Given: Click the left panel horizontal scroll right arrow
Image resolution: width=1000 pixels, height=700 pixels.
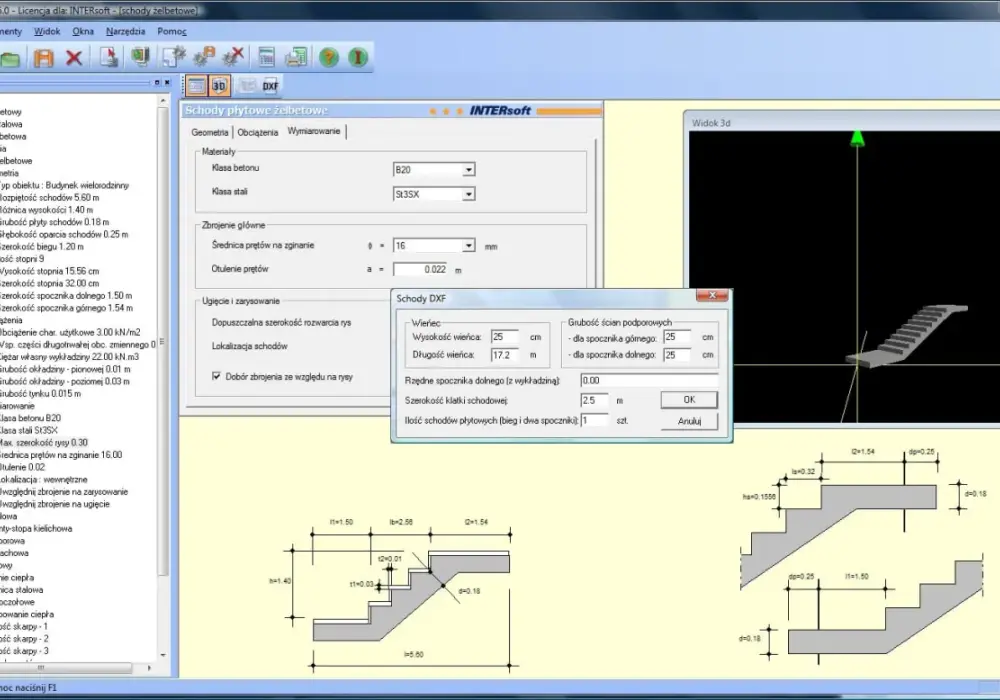Looking at the screenshot, I should 149,668.
